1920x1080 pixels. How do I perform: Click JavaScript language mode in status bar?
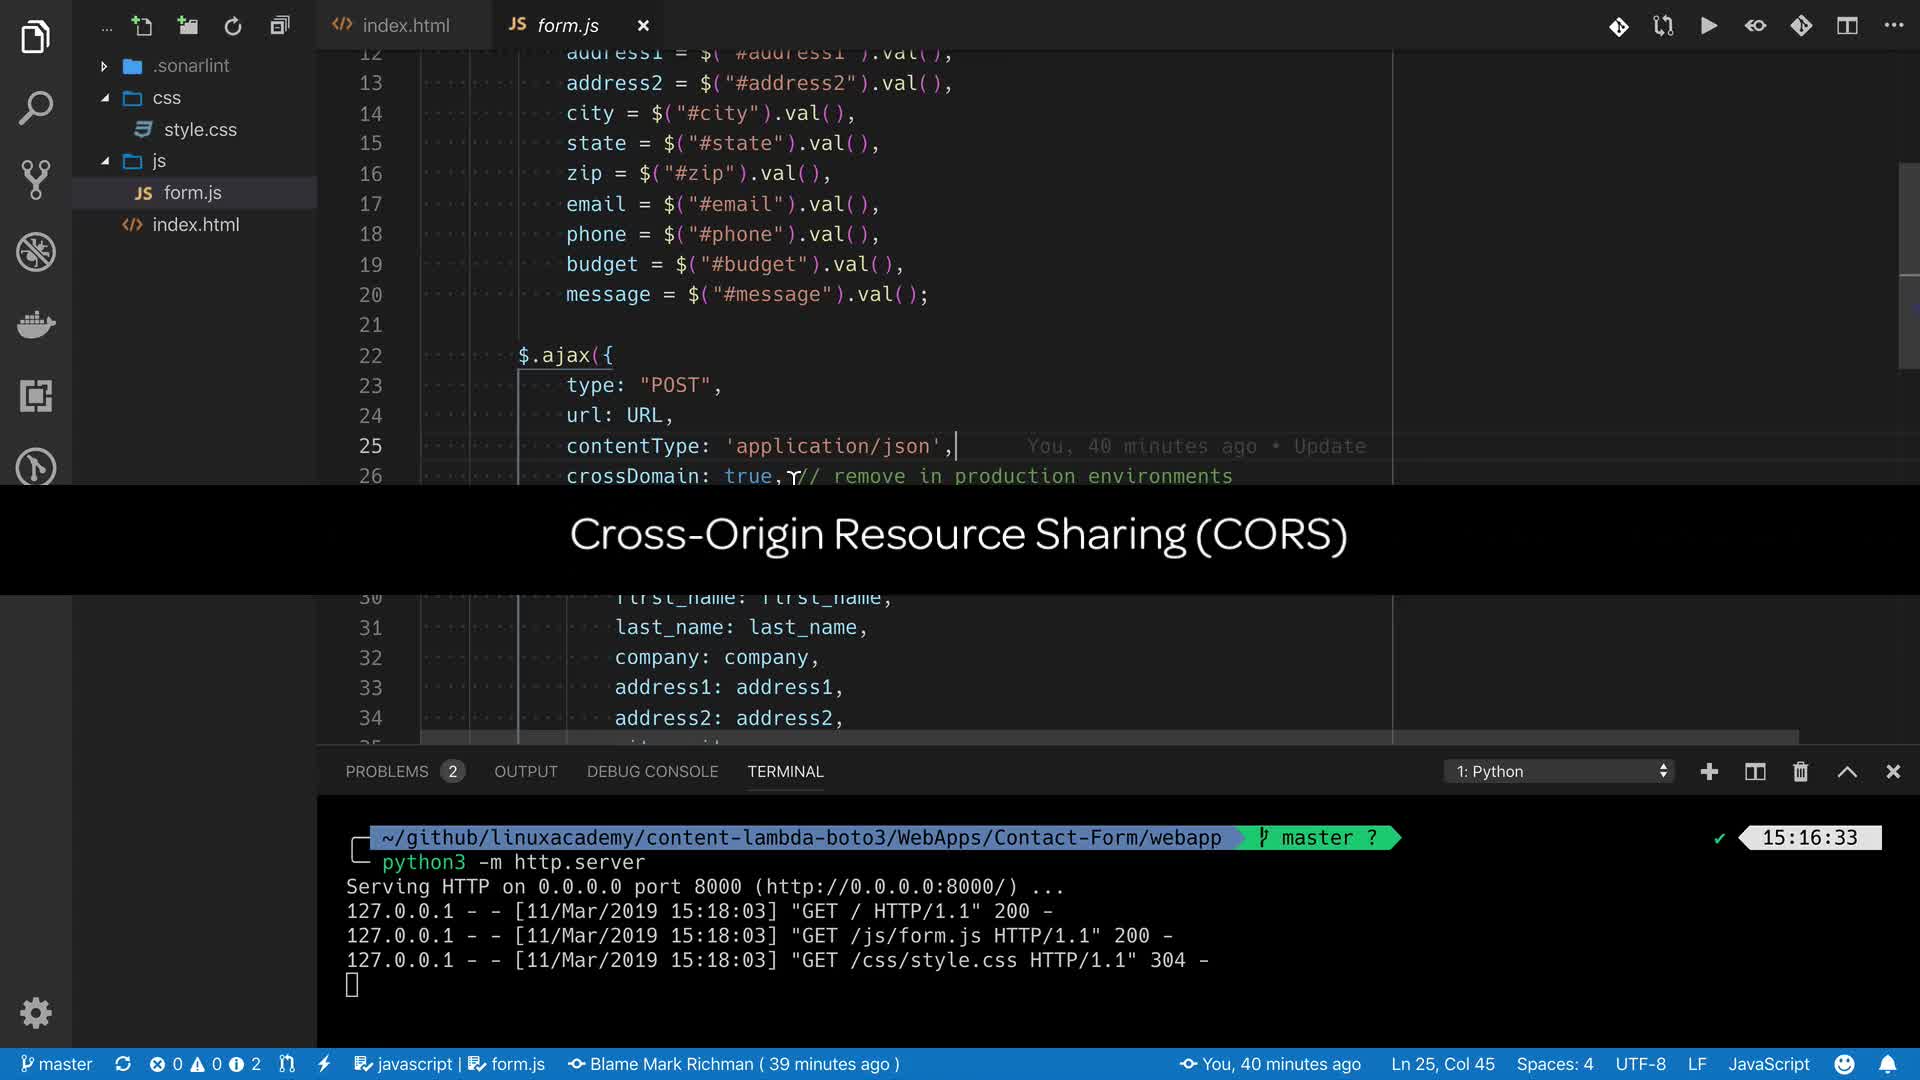1768,1064
